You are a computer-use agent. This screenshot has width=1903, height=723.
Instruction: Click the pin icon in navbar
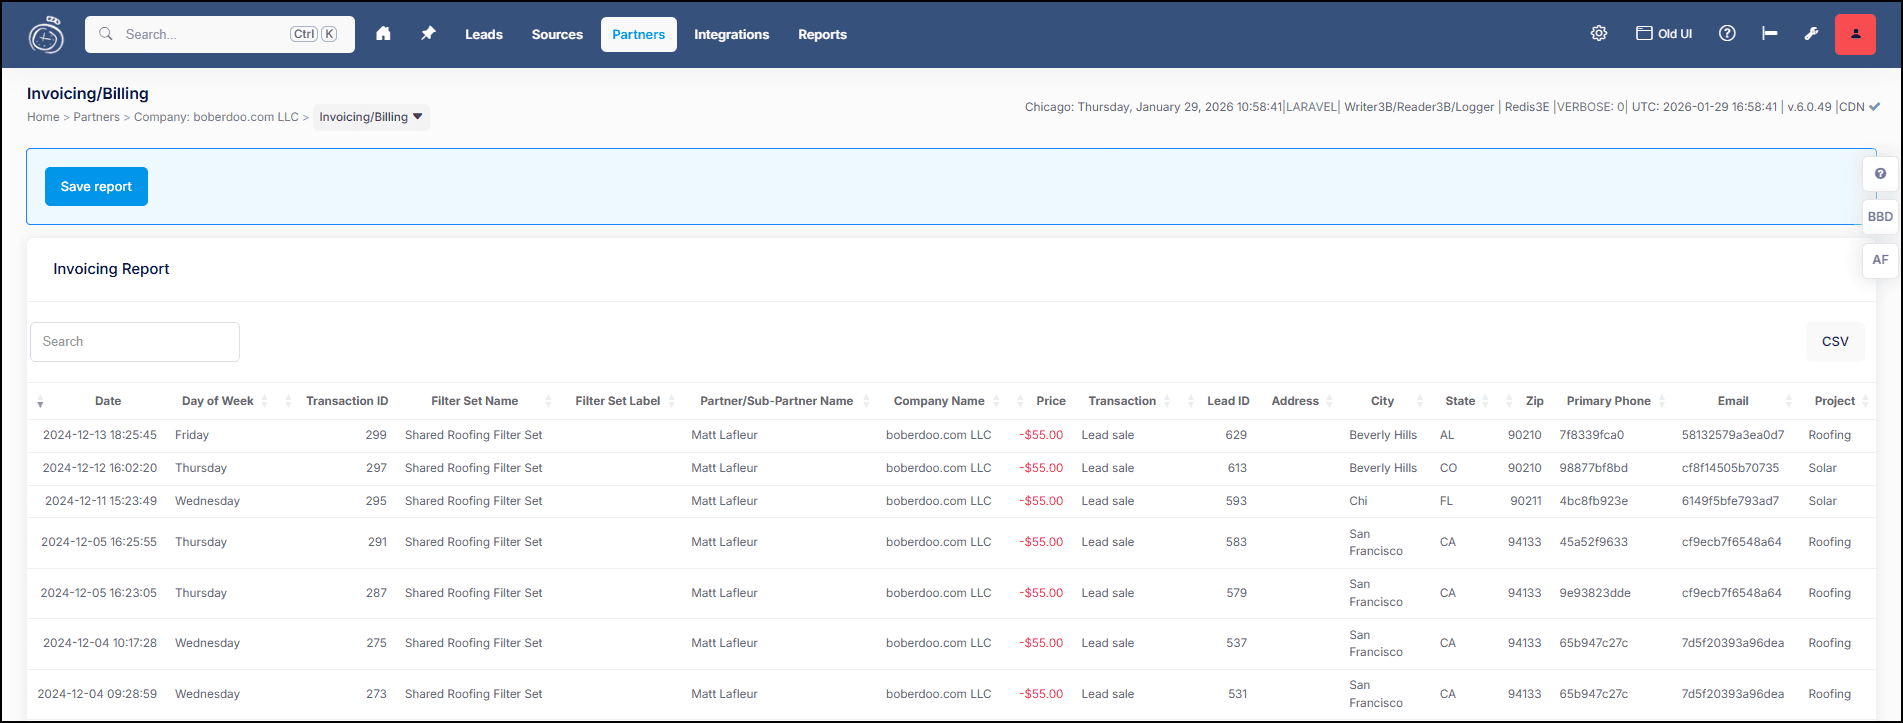tap(428, 34)
